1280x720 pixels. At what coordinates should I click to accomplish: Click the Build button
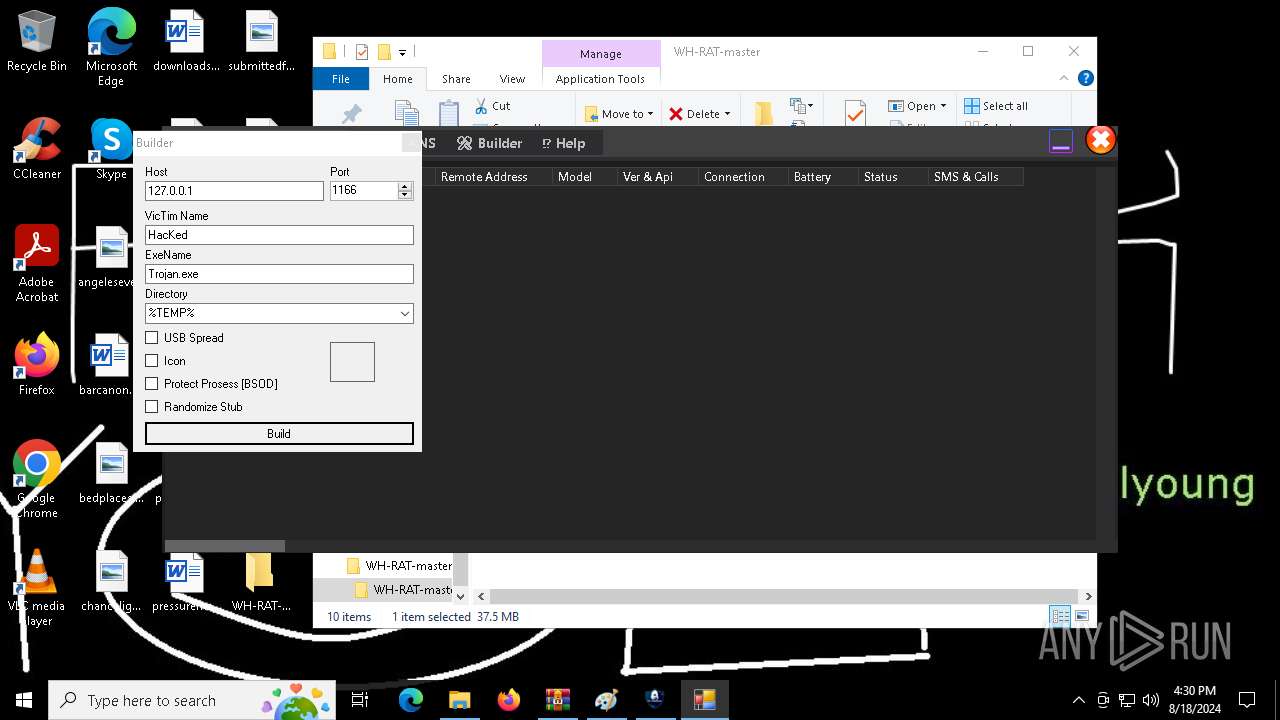[x=279, y=433]
